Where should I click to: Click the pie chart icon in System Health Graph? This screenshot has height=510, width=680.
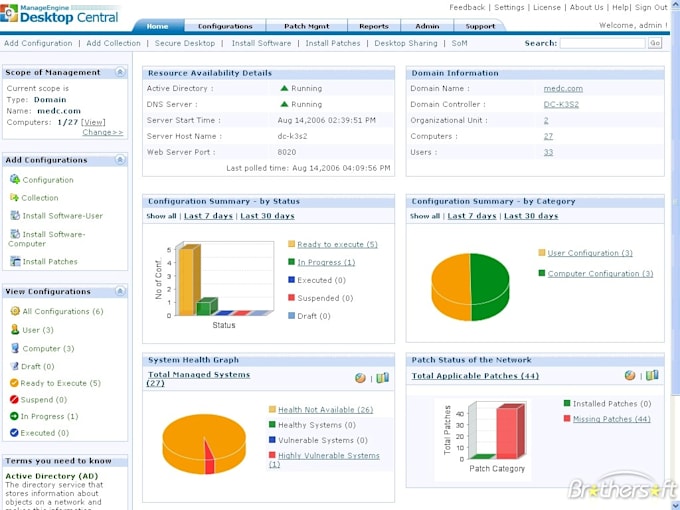(x=360, y=378)
